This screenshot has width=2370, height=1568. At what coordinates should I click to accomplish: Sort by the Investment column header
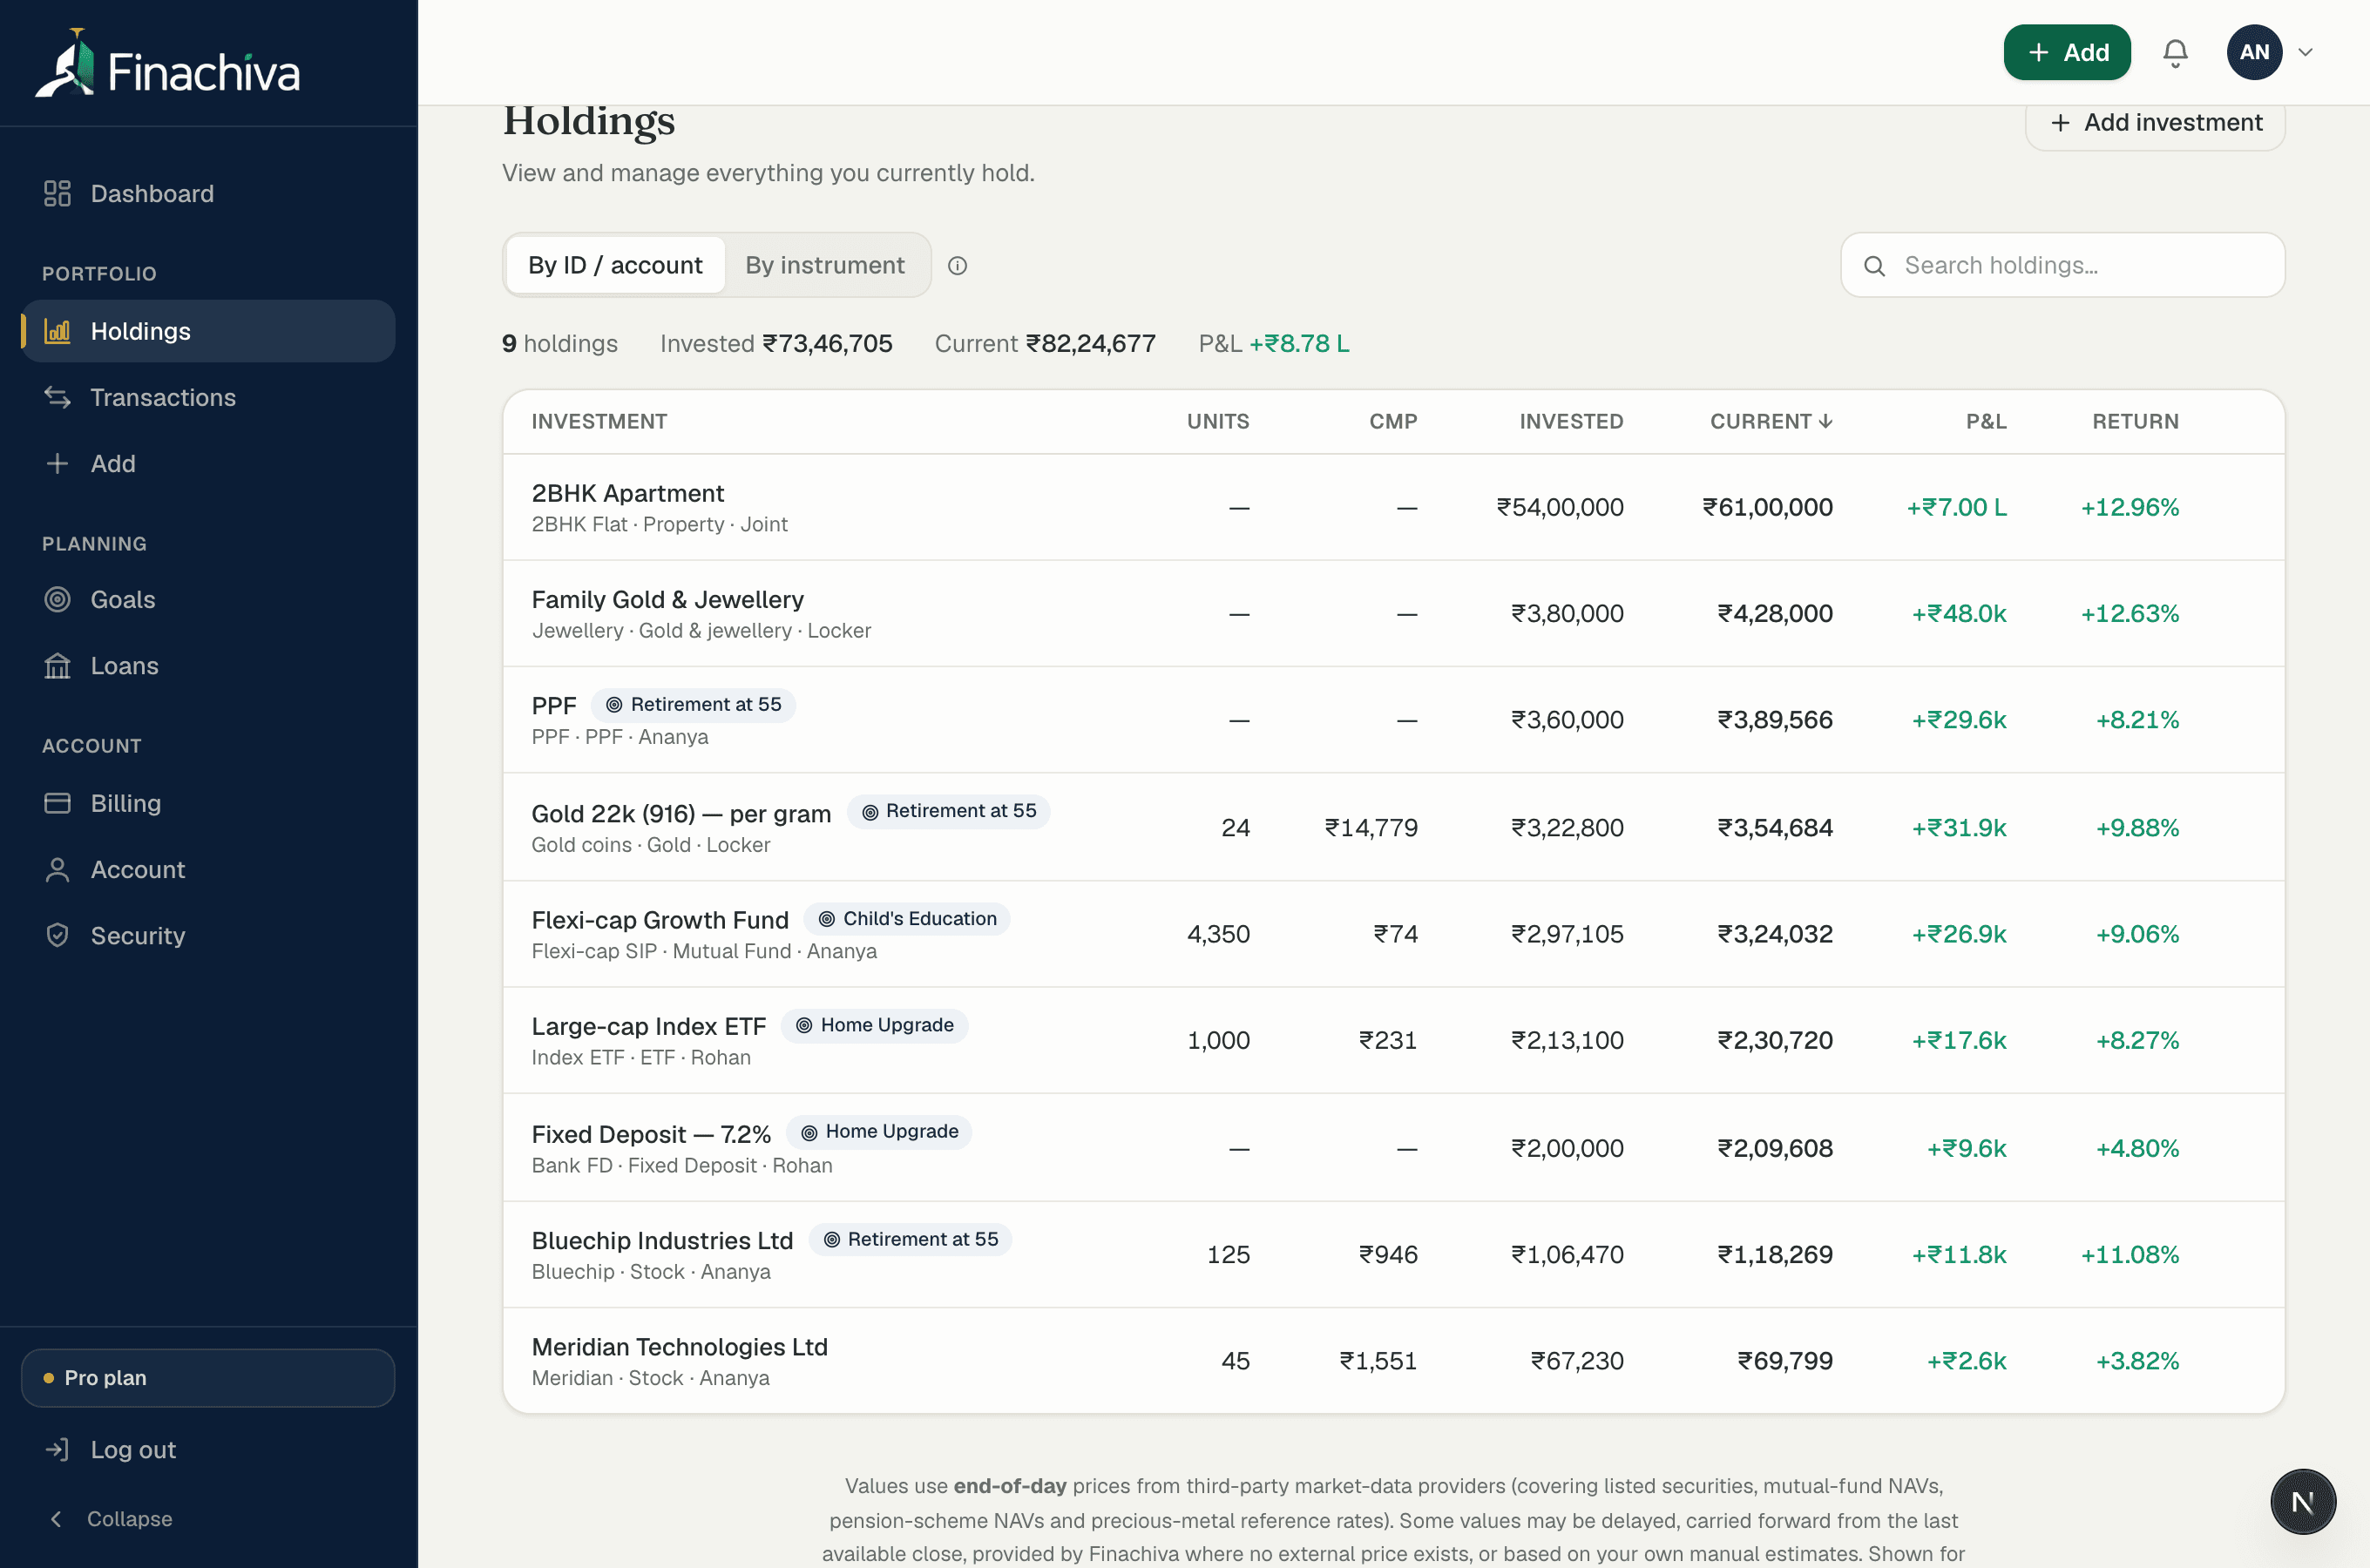(x=599, y=421)
